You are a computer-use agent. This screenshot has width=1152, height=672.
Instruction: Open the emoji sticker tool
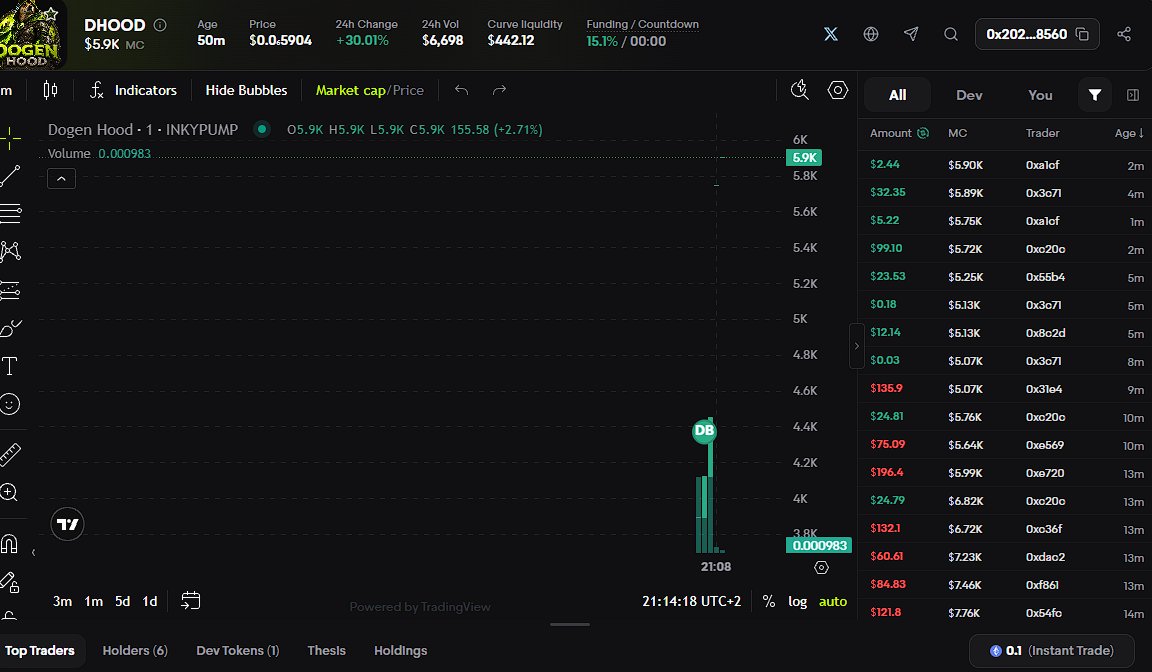click(10, 404)
